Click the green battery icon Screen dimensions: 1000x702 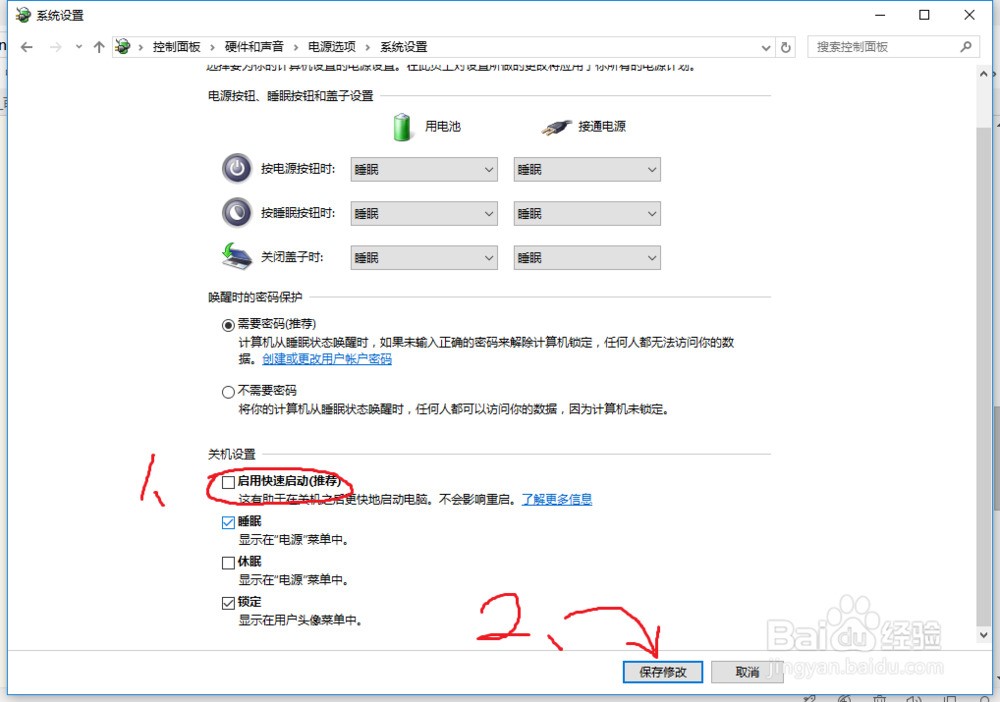(x=402, y=126)
